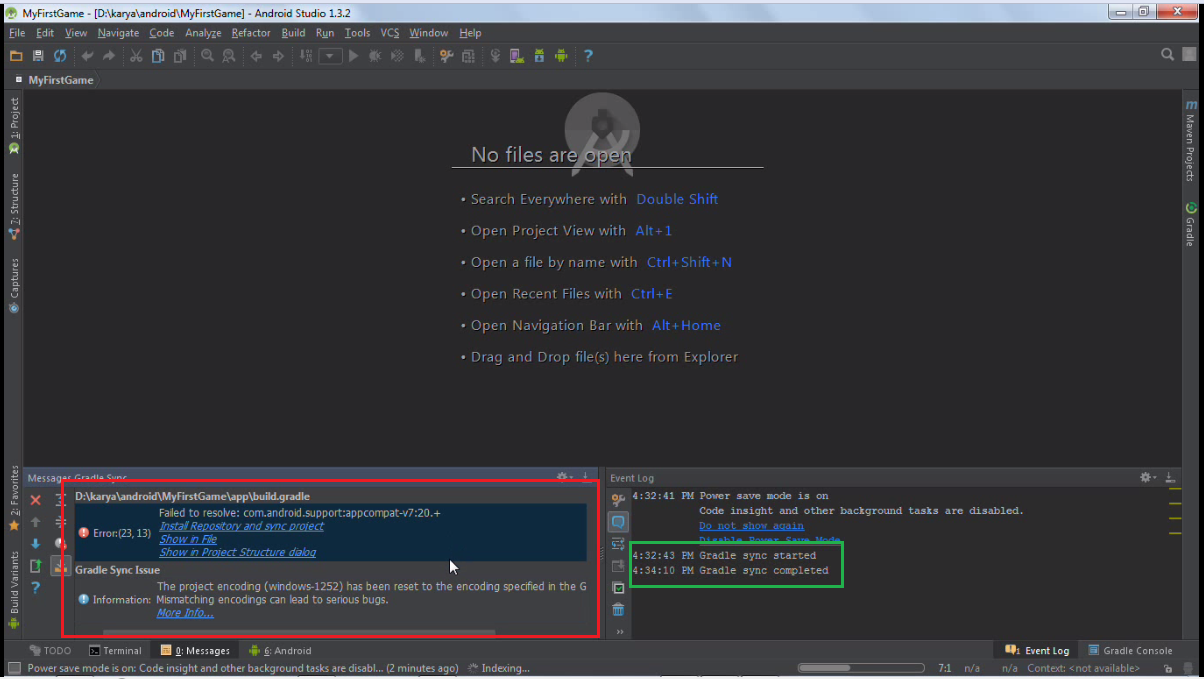
Task: Click the Search Everywhere magnifier icon
Action: pos(1167,55)
